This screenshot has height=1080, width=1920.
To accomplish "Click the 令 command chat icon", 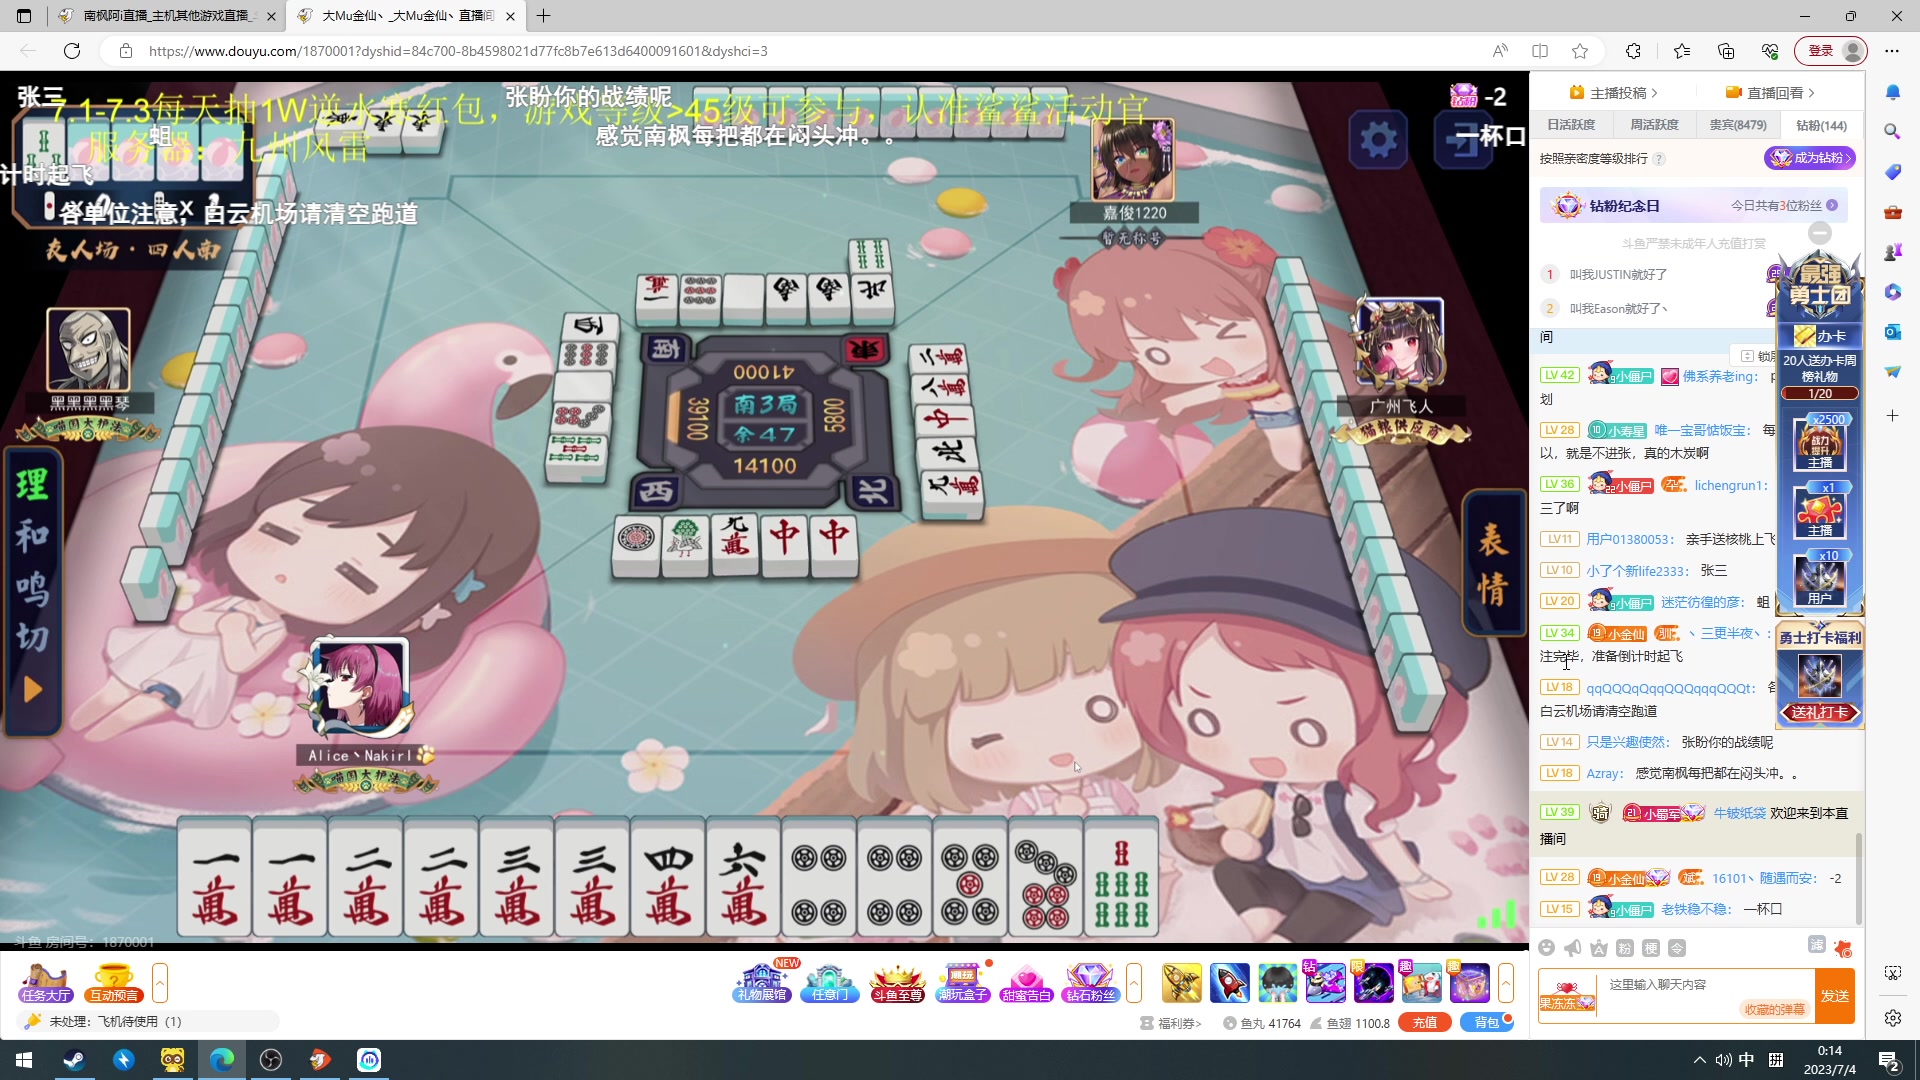I will point(1677,948).
